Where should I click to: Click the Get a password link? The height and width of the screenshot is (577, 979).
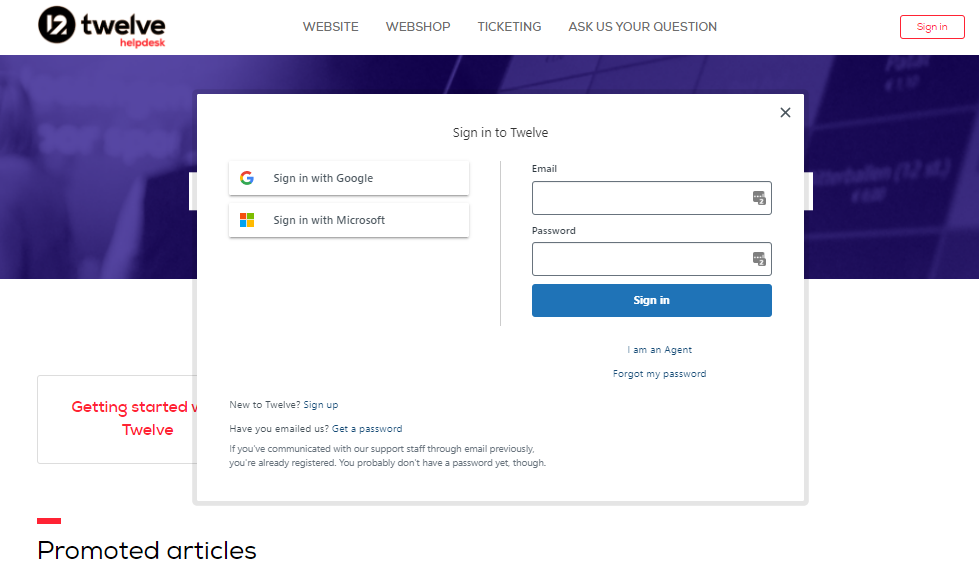pyautogui.click(x=367, y=428)
